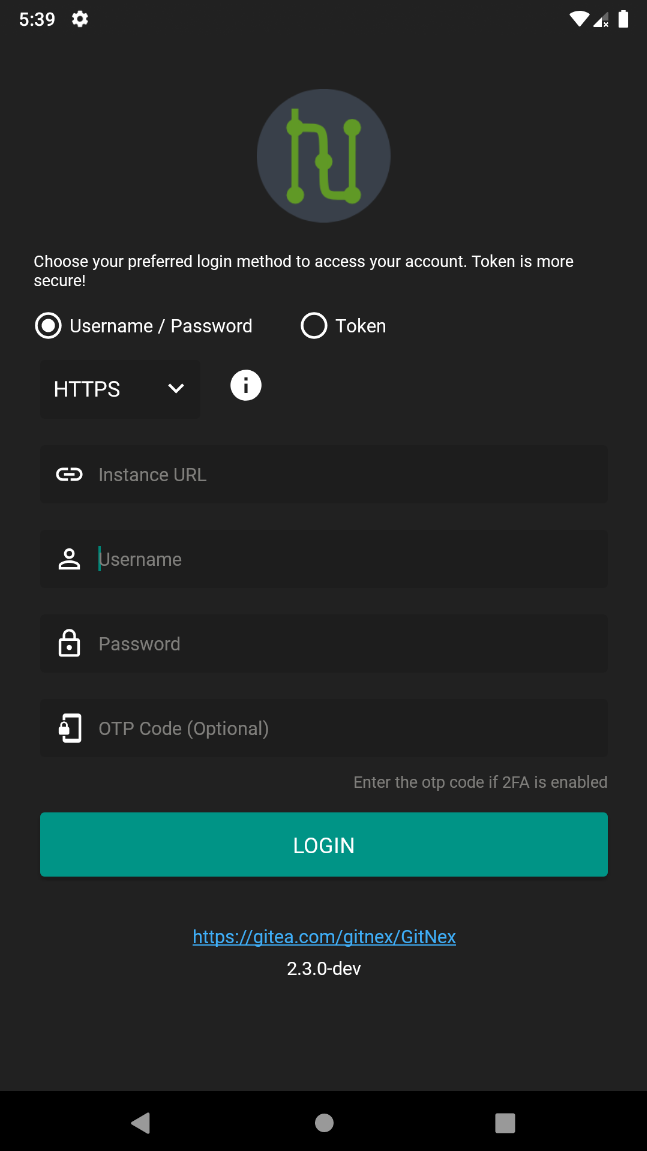The height and width of the screenshot is (1151, 647).
Task: Expand protocol list using chevron arrow
Action: coord(176,389)
